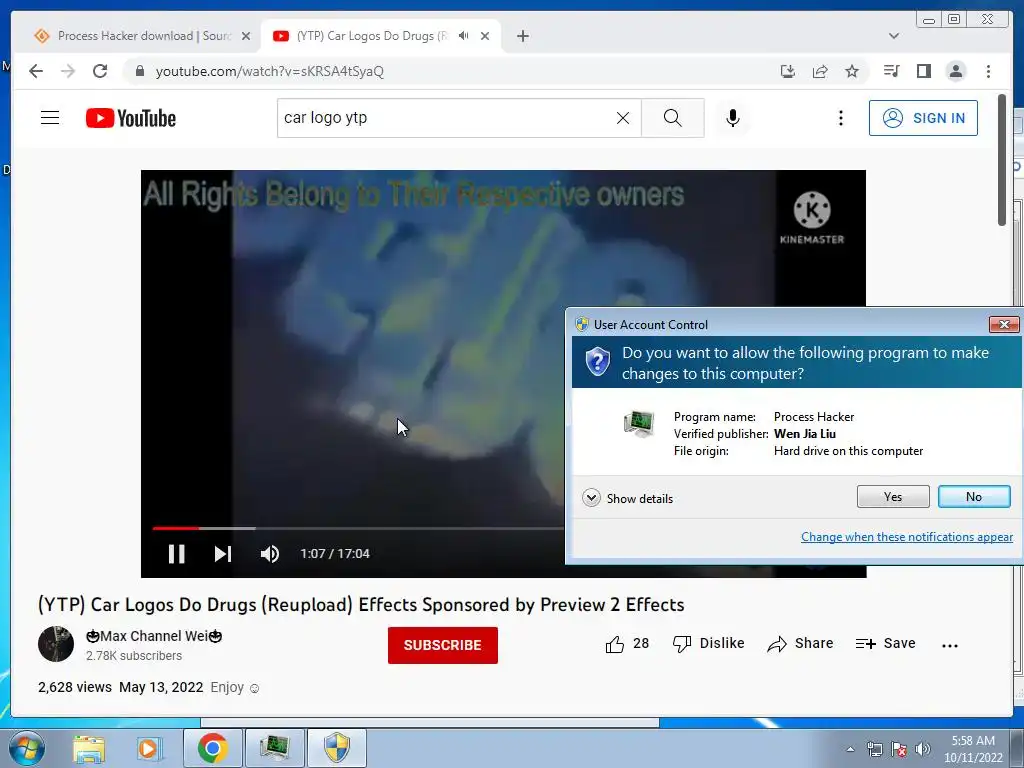Open the Chrome profile avatar
The image size is (1024, 768).
coord(955,71)
